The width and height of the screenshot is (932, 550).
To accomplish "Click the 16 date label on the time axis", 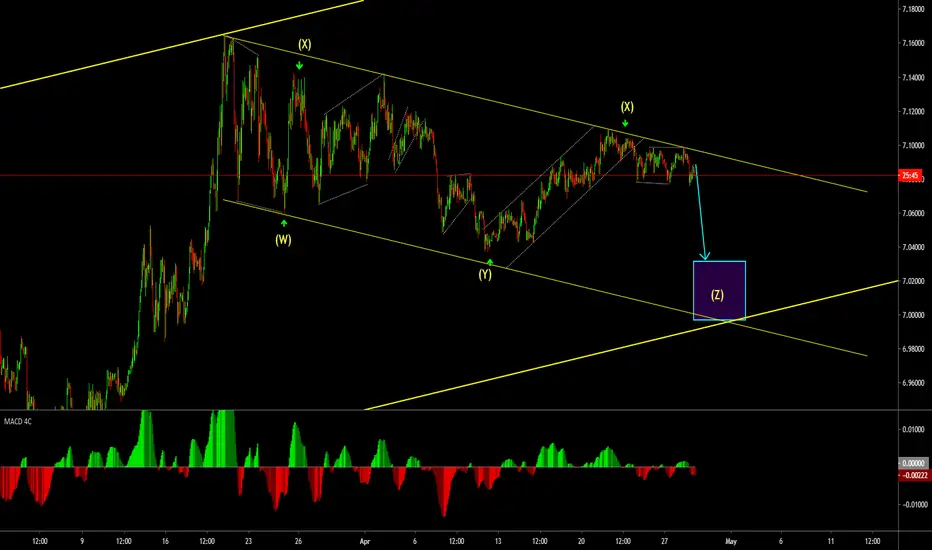I will coord(165,542).
